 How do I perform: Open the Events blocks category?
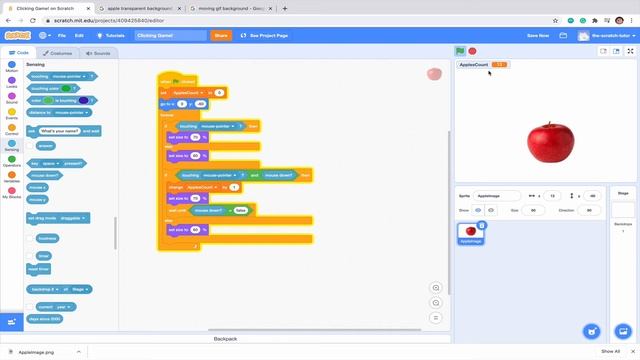coord(12,114)
